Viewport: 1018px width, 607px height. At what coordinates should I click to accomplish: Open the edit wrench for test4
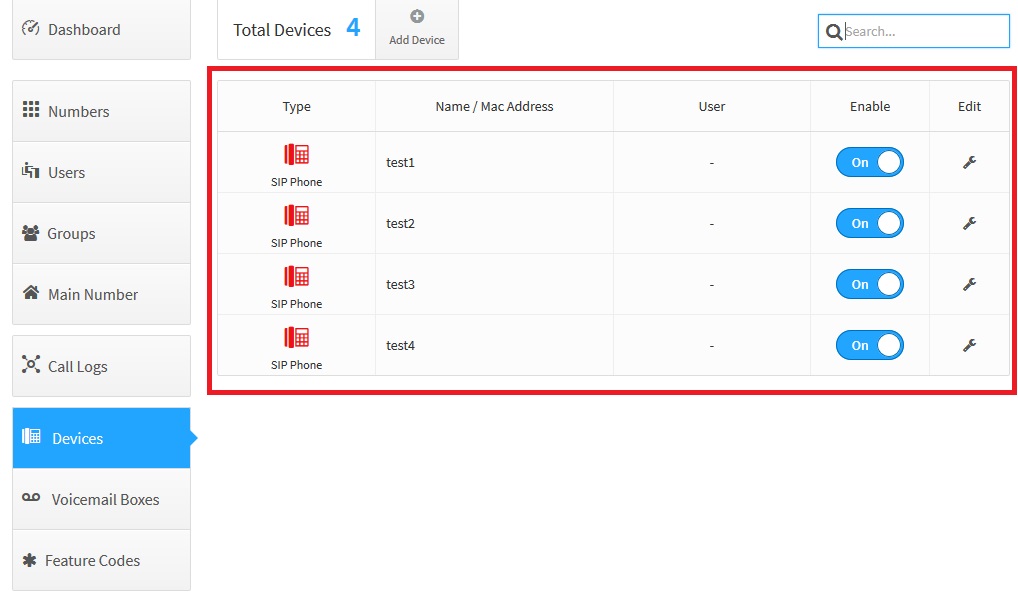969,345
